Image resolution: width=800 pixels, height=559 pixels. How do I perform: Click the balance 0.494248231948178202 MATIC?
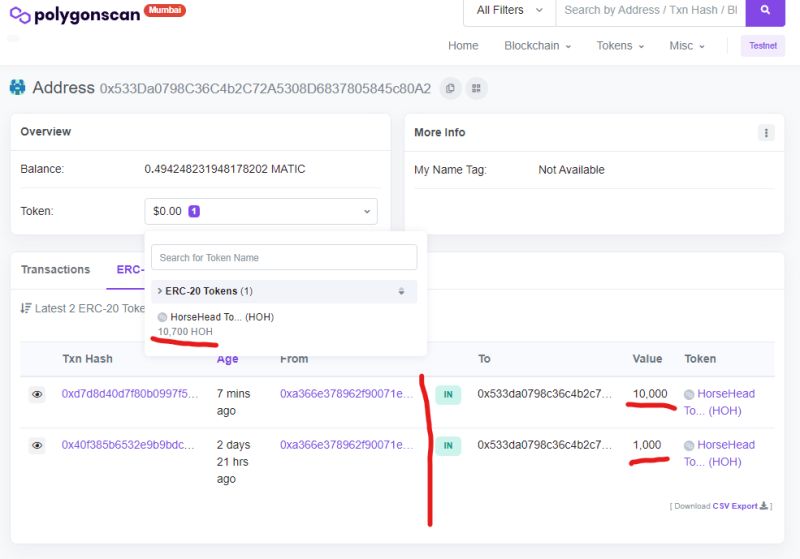click(225, 169)
